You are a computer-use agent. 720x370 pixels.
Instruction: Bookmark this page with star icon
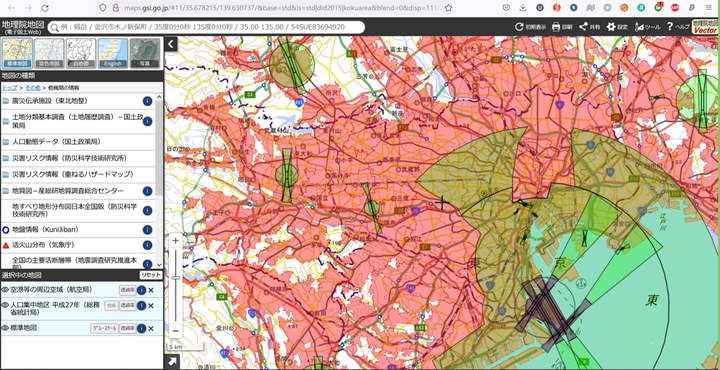[x=448, y=8]
